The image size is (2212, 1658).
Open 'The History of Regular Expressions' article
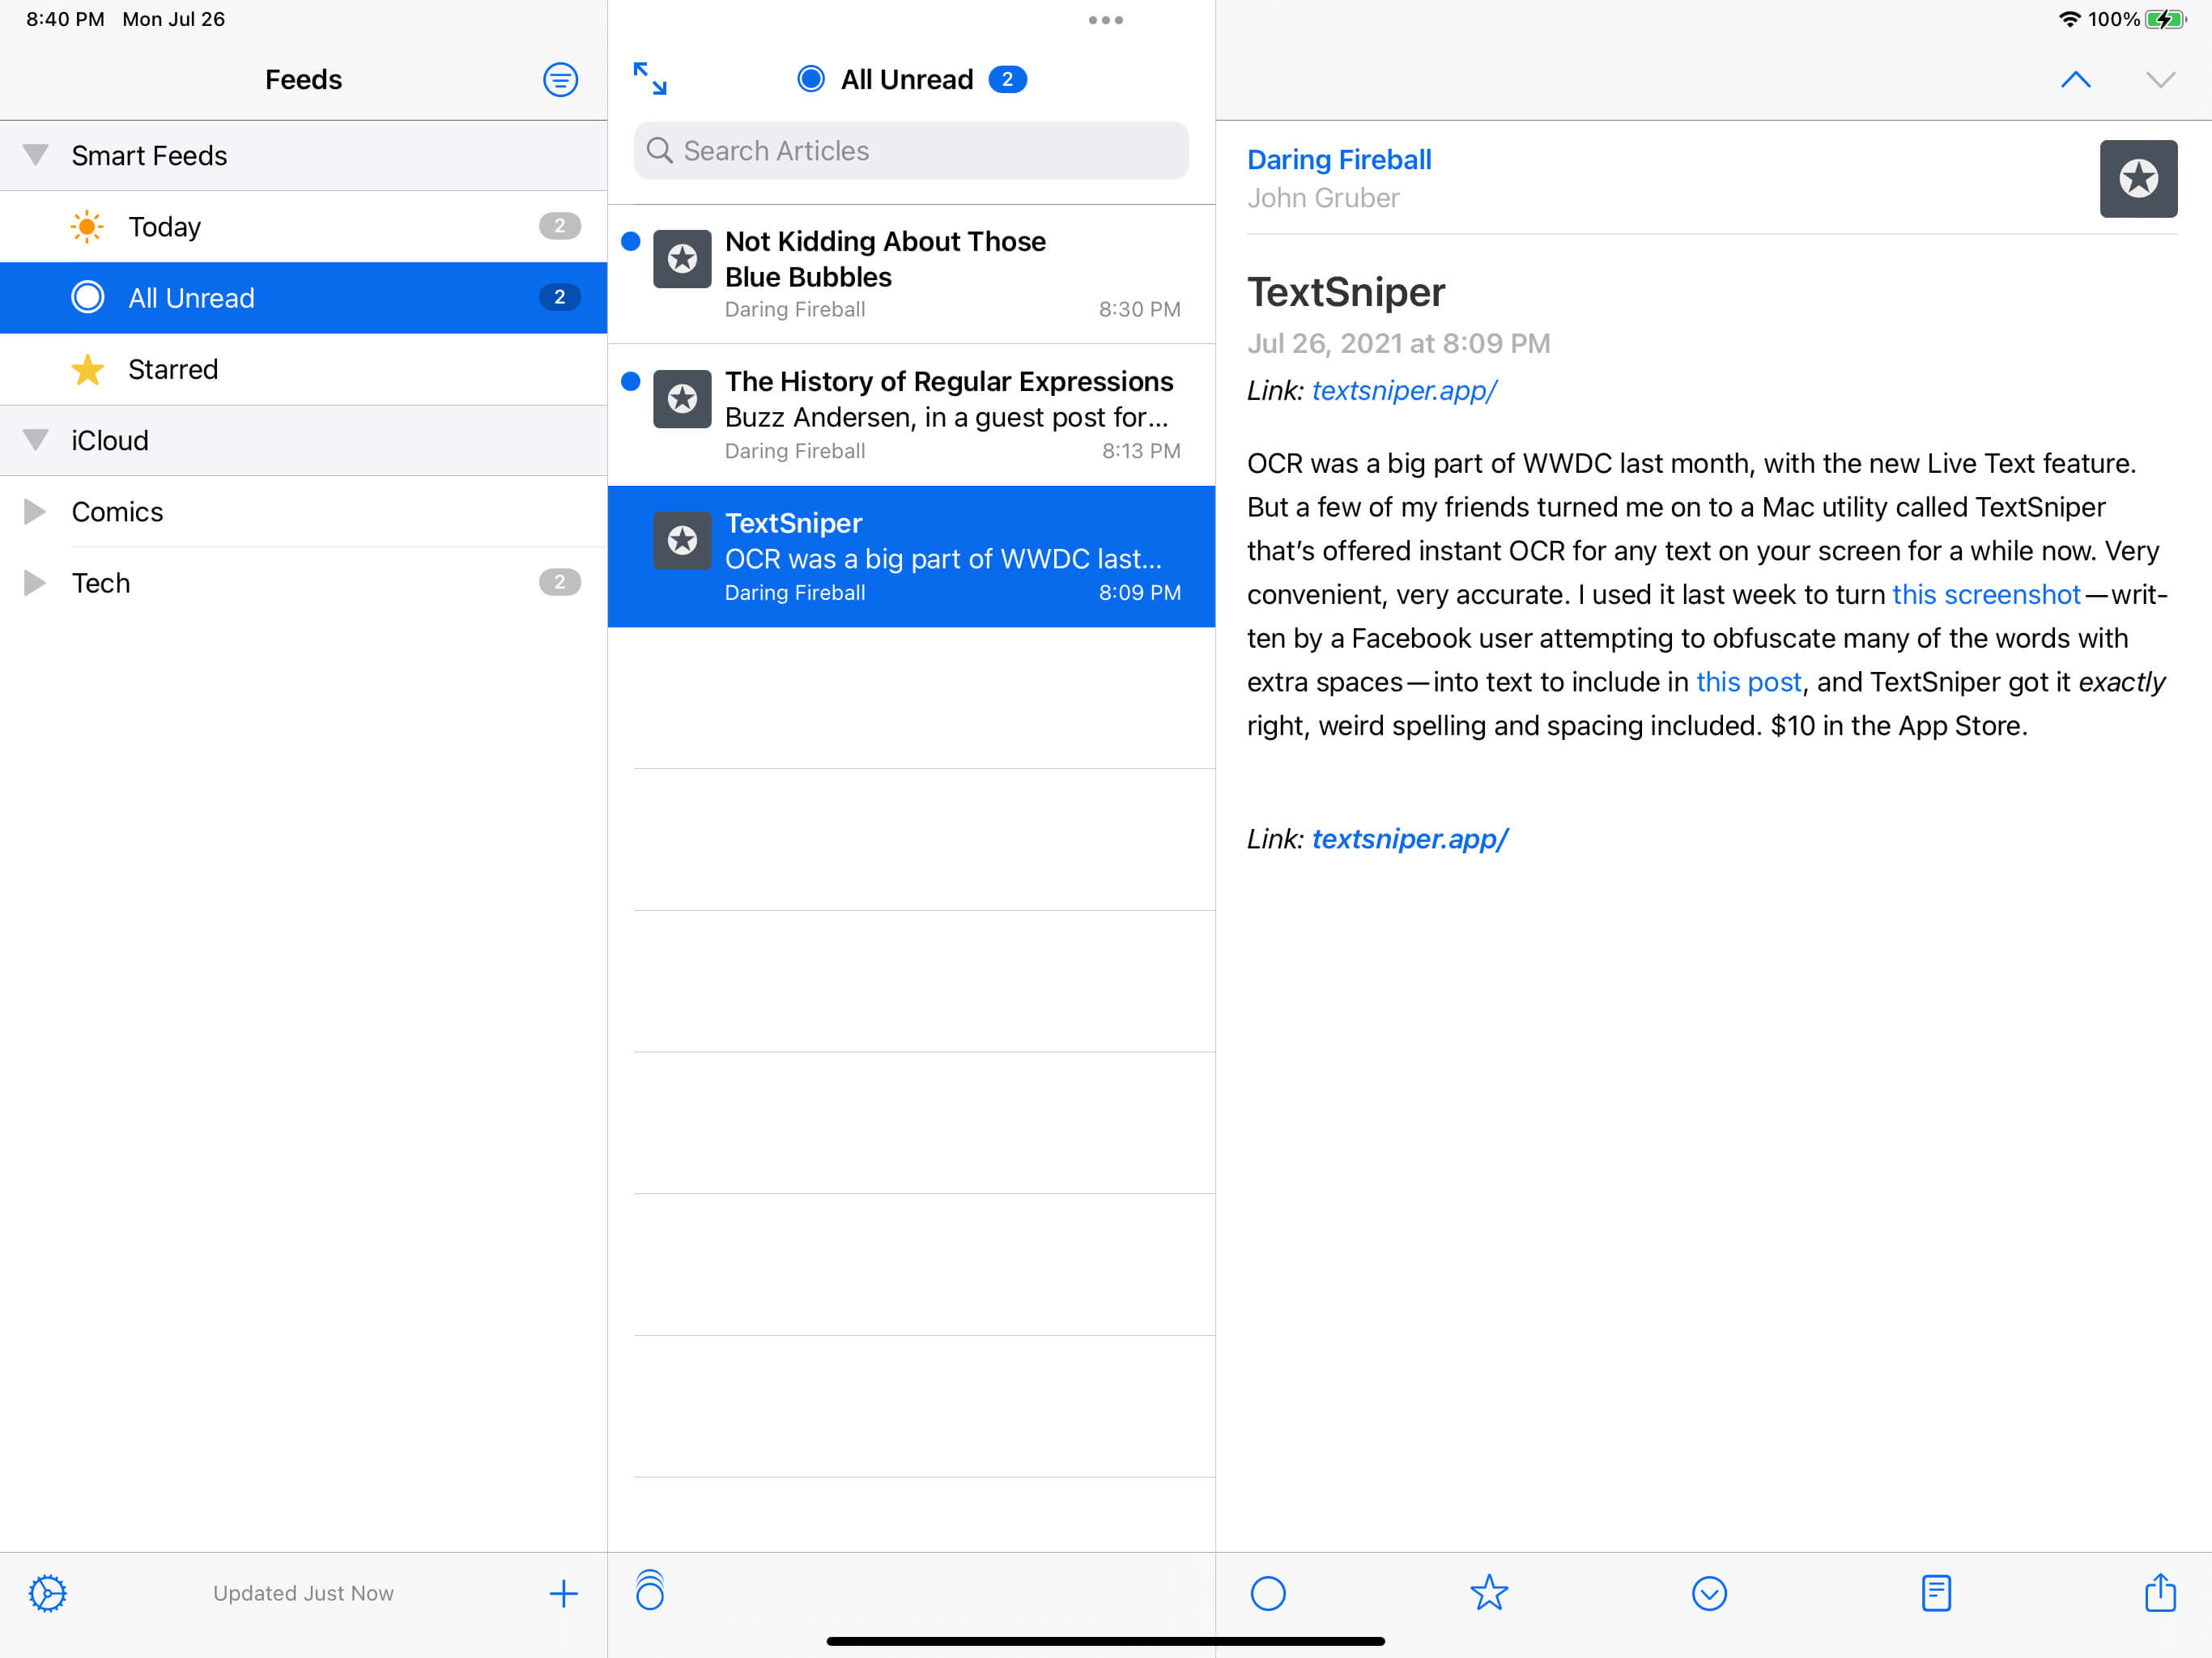pyautogui.click(x=911, y=415)
